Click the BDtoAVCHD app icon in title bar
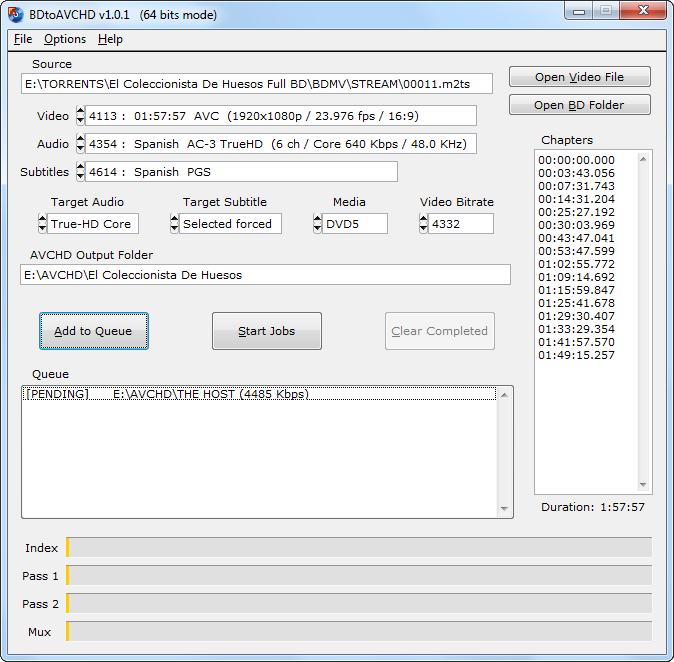Screen dimensions: 674x662 pos(16,13)
